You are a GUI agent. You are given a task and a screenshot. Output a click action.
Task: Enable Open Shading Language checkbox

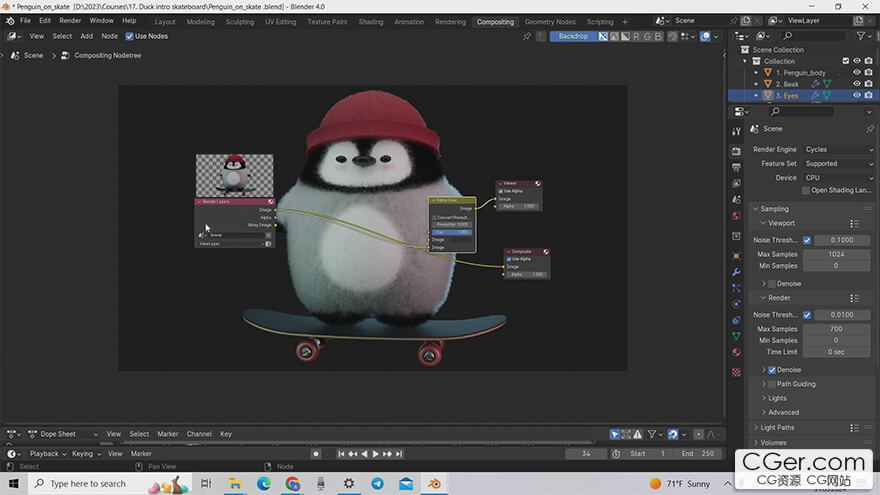pos(806,190)
